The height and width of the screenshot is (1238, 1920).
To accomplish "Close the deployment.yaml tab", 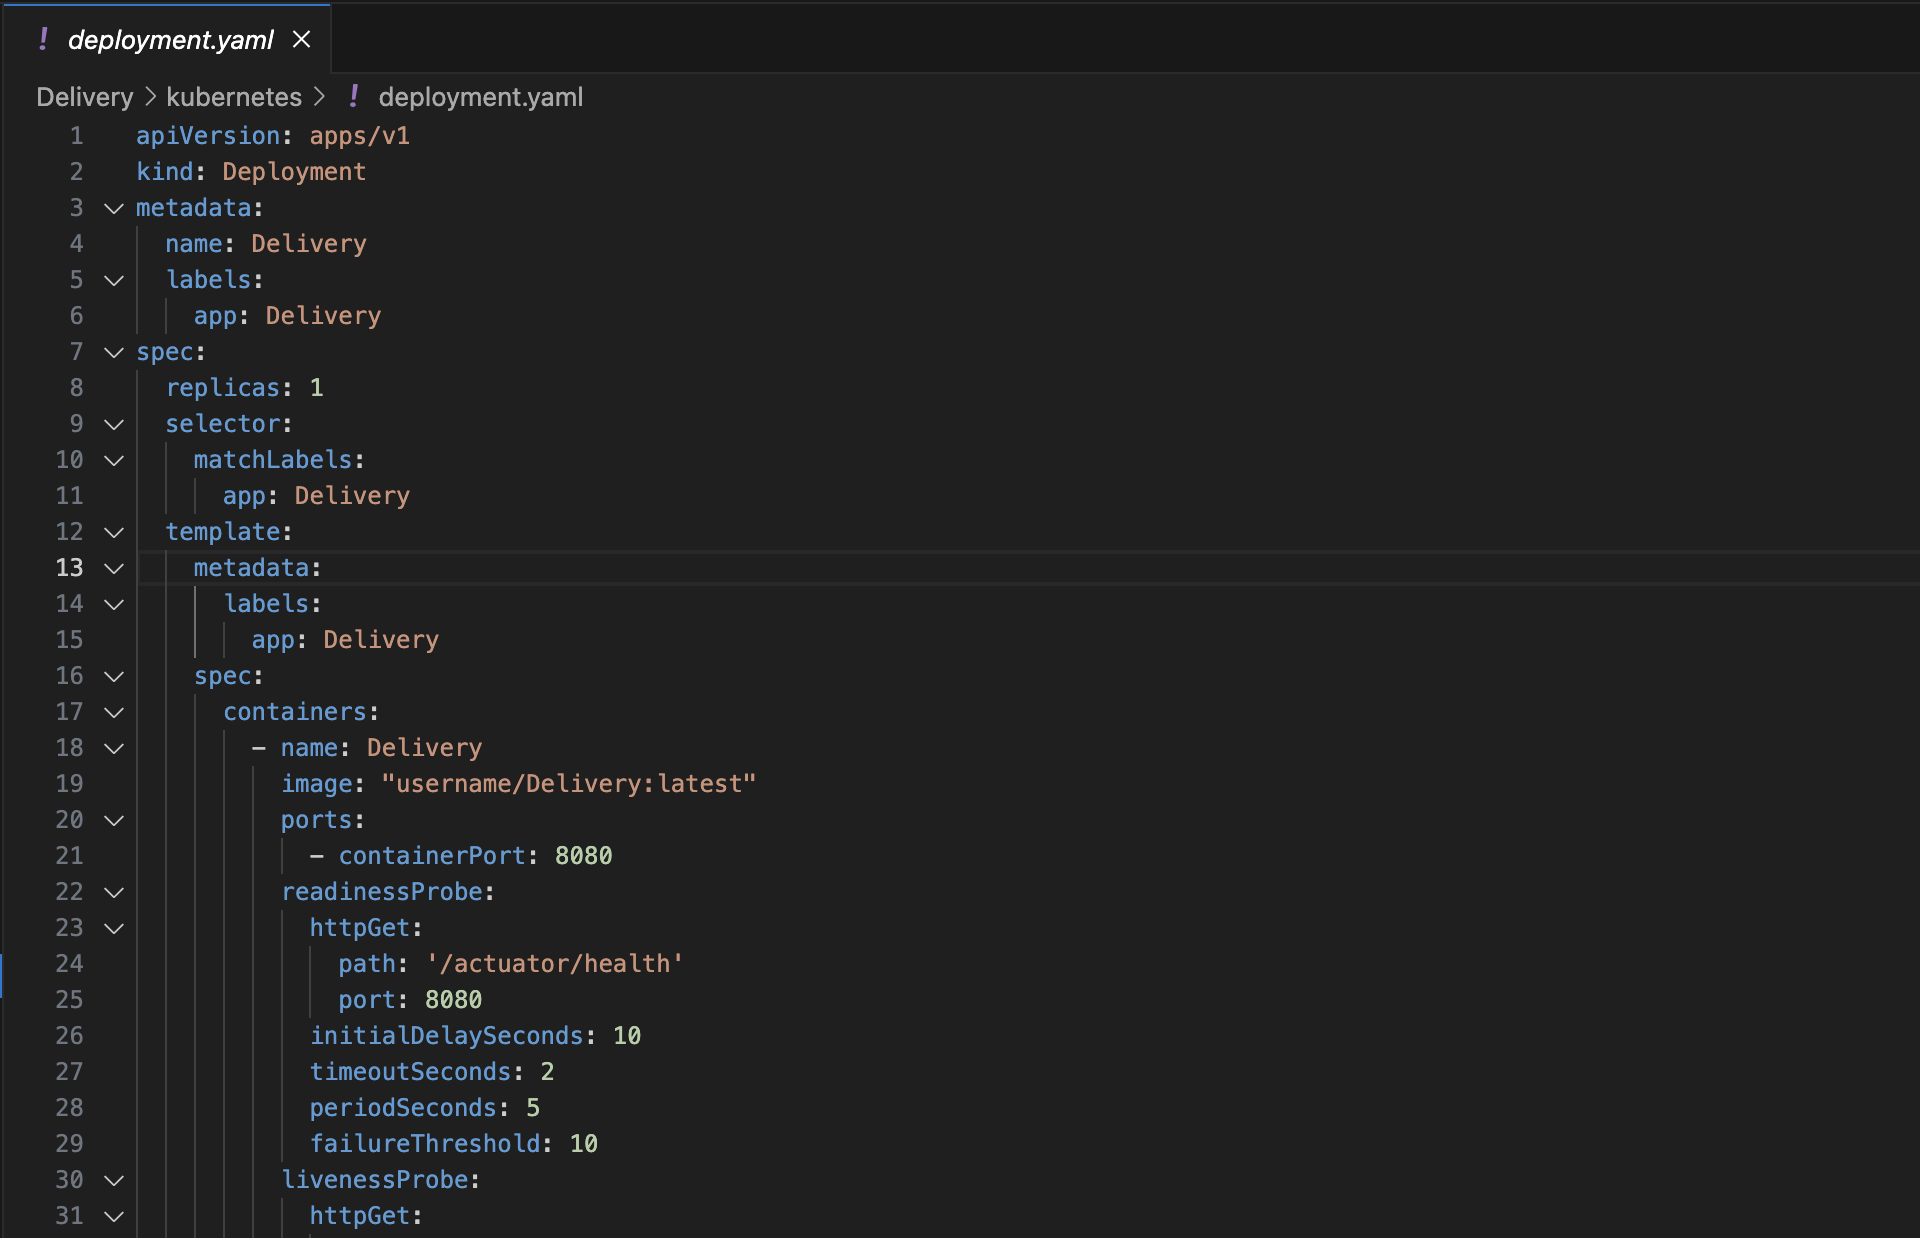I will pyautogui.click(x=301, y=39).
